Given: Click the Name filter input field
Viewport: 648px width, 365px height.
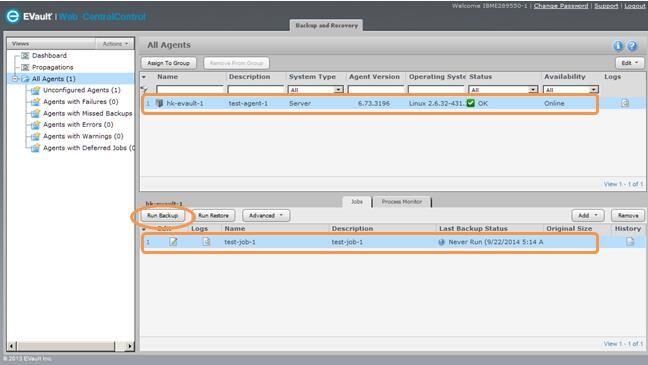Looking at the screenshot, I should click(x=190, y=90).
